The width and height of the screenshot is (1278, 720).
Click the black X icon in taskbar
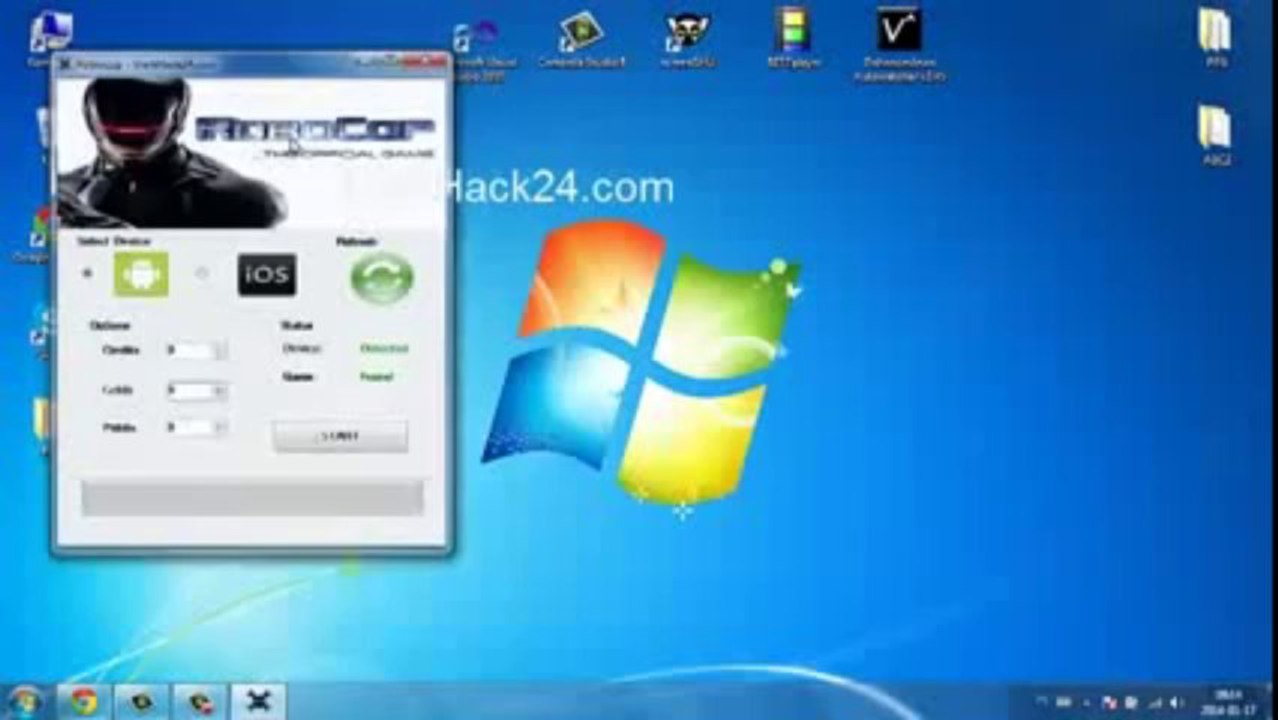(x=258, y=702)
